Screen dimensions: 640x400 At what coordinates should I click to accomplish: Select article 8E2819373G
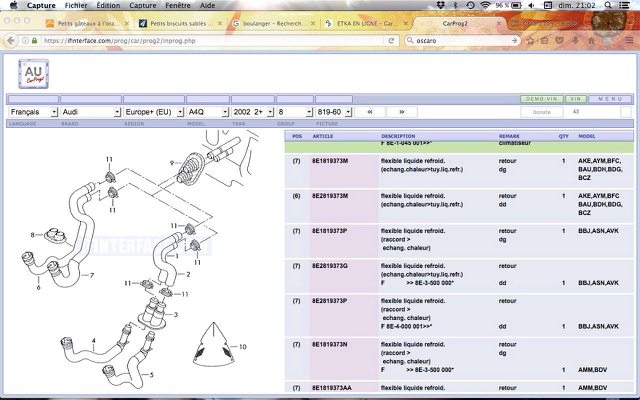point(330,266)
